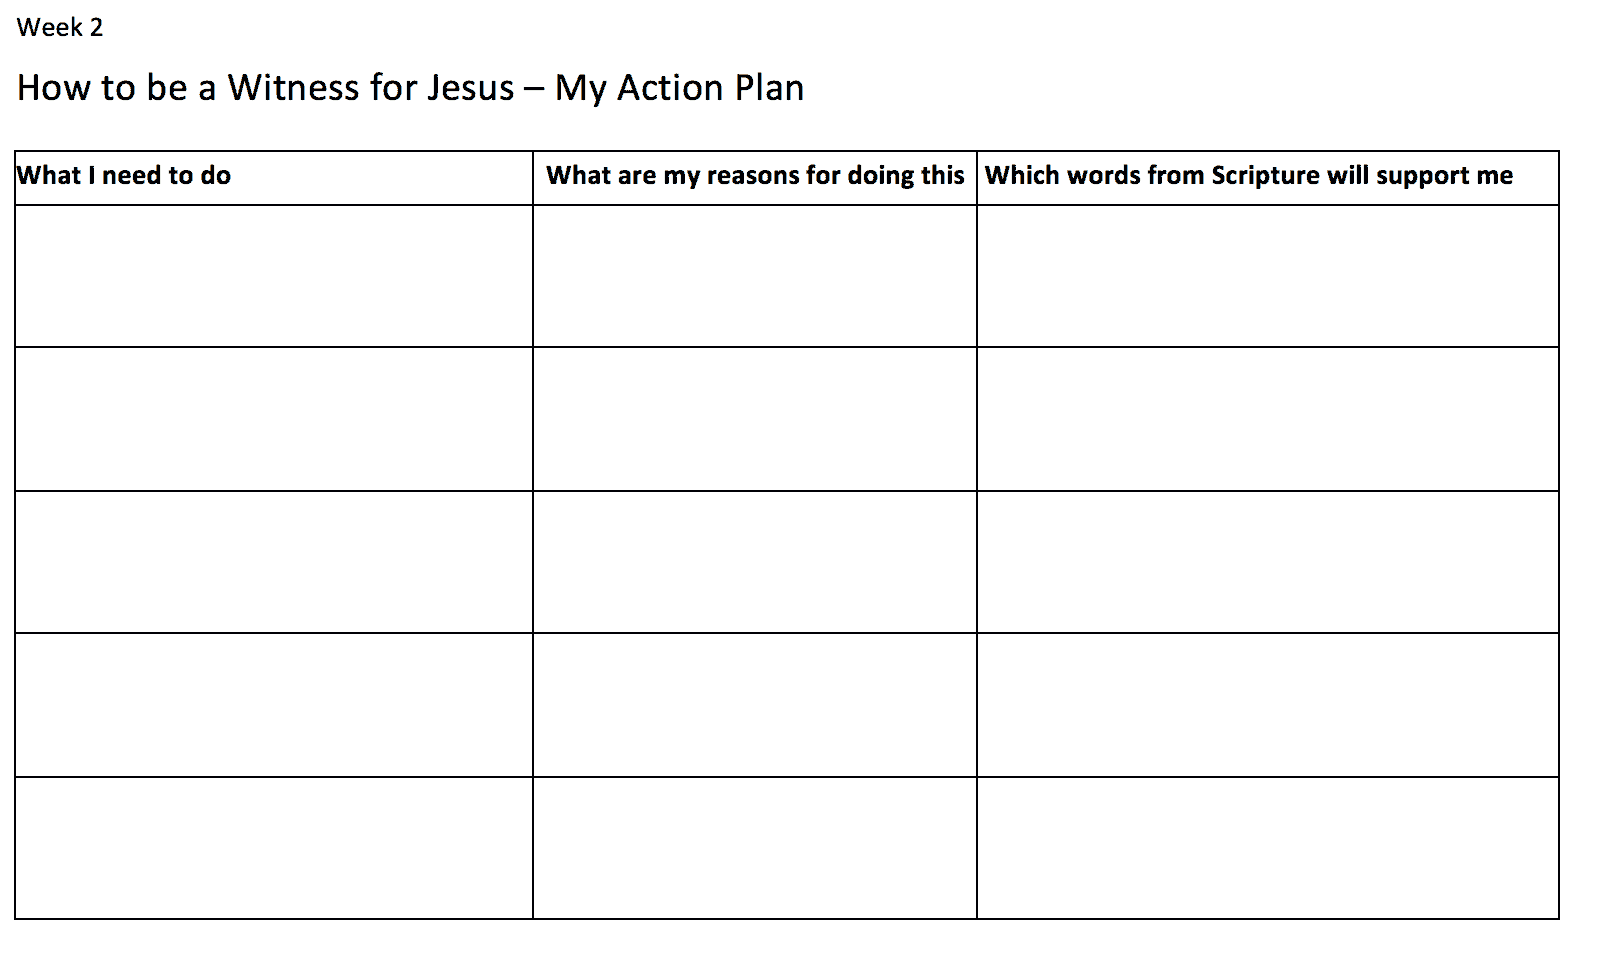Click the "What are my reasons for doing this" header
Screen dimensions: 1610x978
point(755,176)
